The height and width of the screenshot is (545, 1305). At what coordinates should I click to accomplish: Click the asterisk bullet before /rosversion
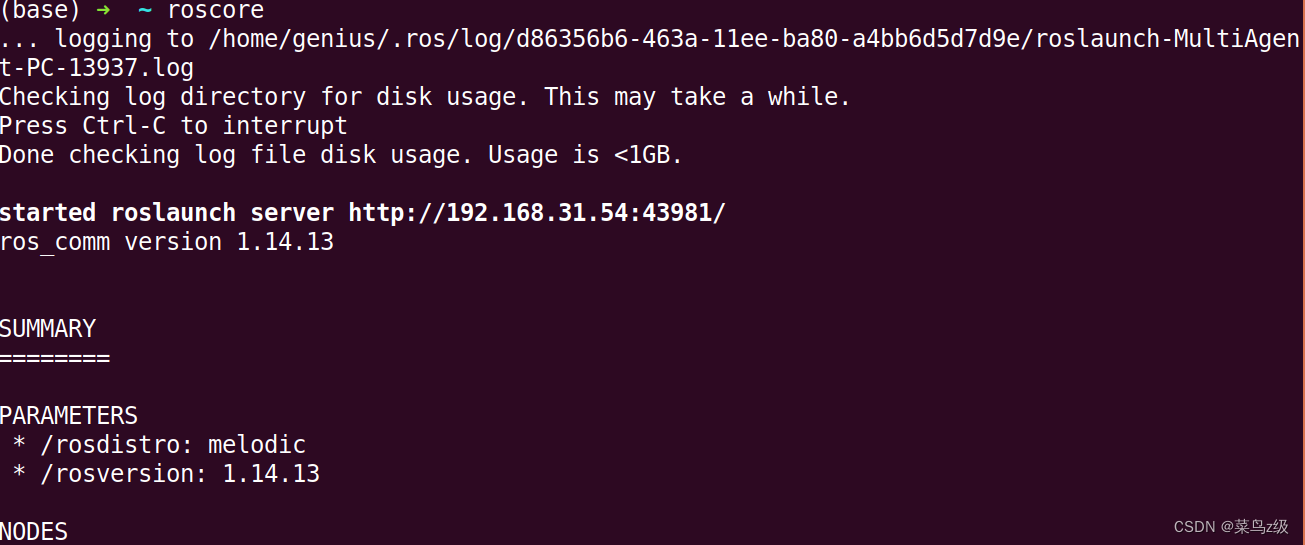pyautogui.click(x=20, y=473)
